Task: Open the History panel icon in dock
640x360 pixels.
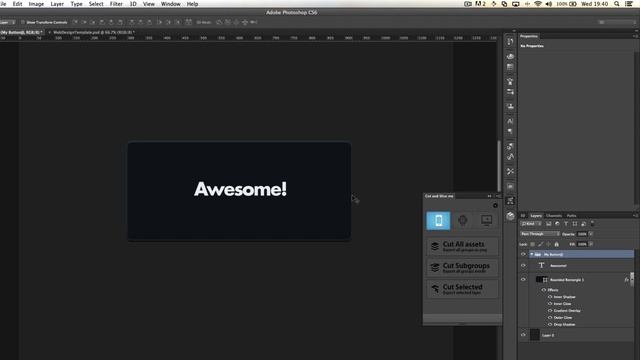Action: (x=510, y=42)
